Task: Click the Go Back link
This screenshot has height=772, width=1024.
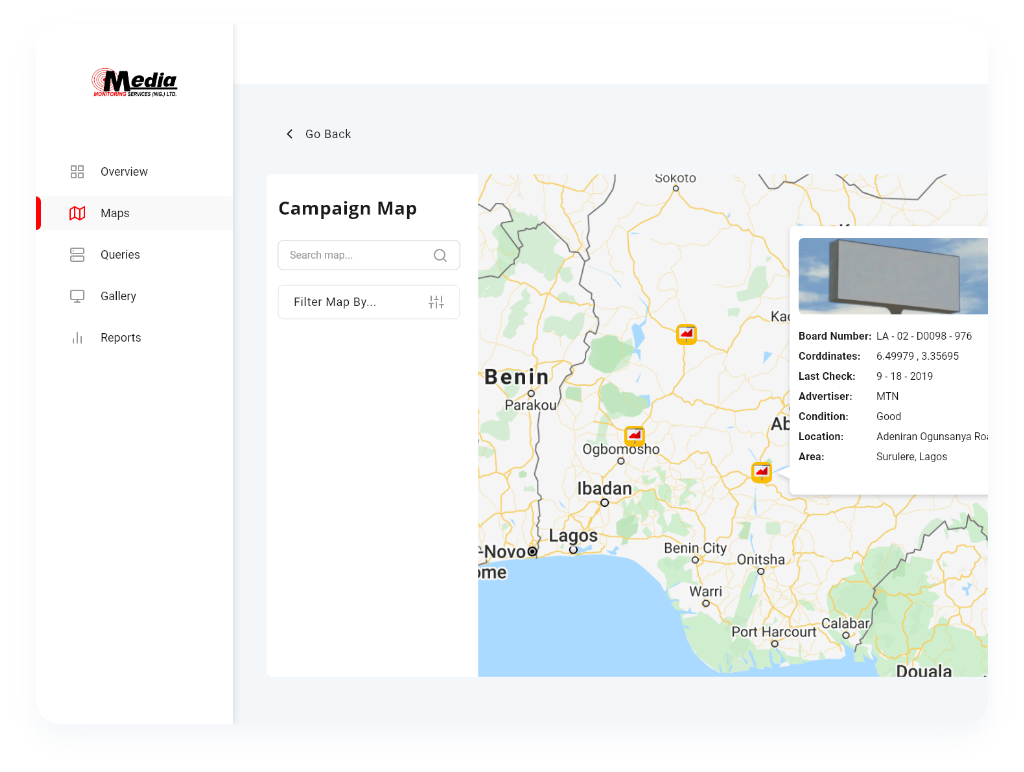Action: click(x=328, y=134)
